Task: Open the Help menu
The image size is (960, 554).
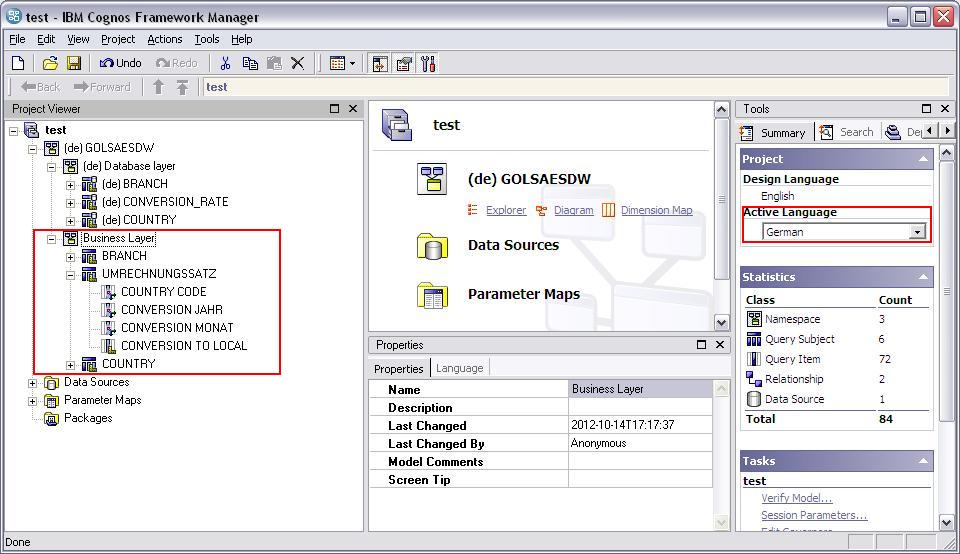Action: [x=242, y=39]
